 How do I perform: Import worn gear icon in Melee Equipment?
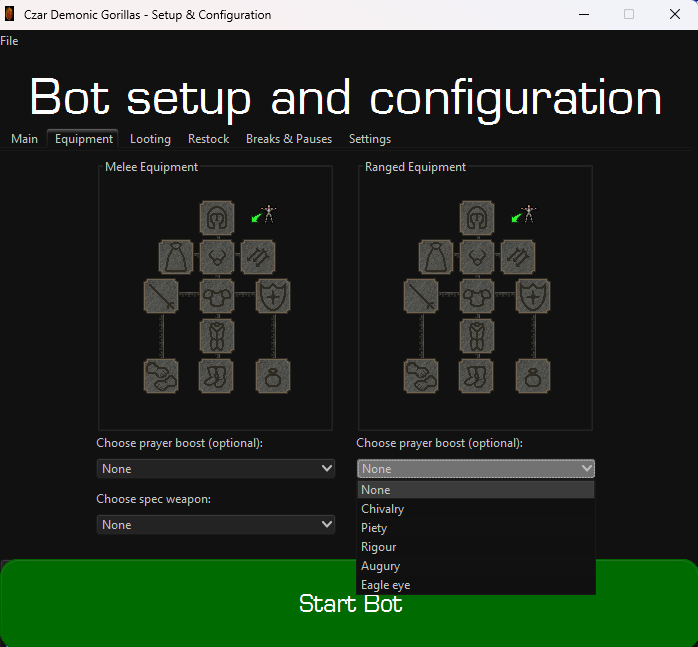coord(263,214)
